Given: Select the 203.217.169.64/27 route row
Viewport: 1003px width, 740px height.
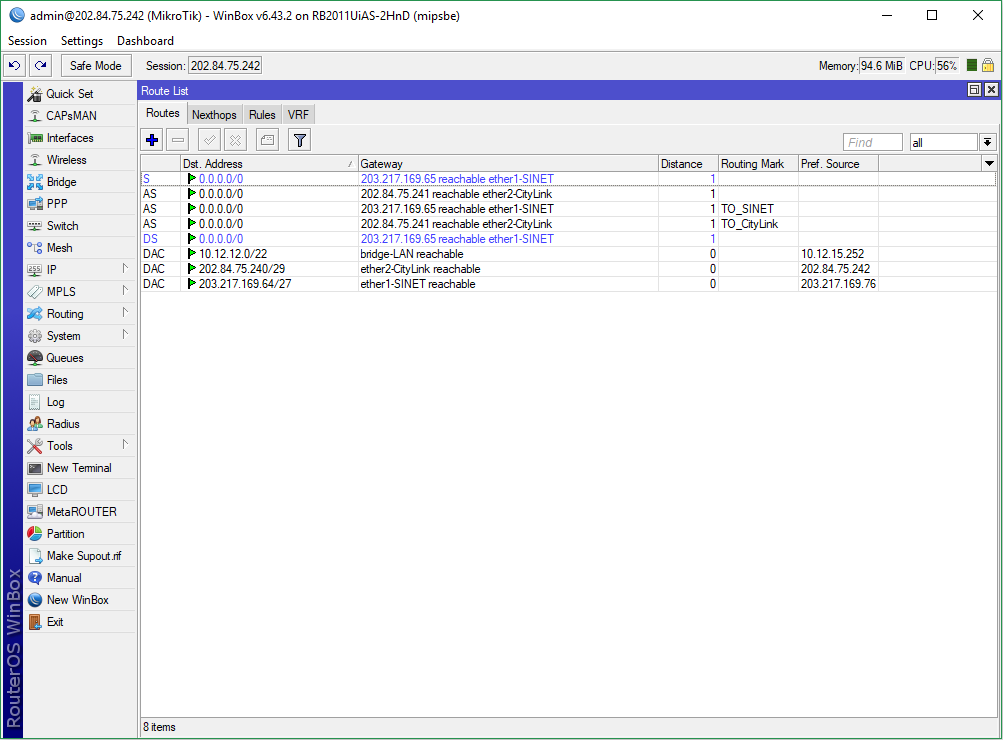Looking at the screenshot, I should [x=569, y=284].
